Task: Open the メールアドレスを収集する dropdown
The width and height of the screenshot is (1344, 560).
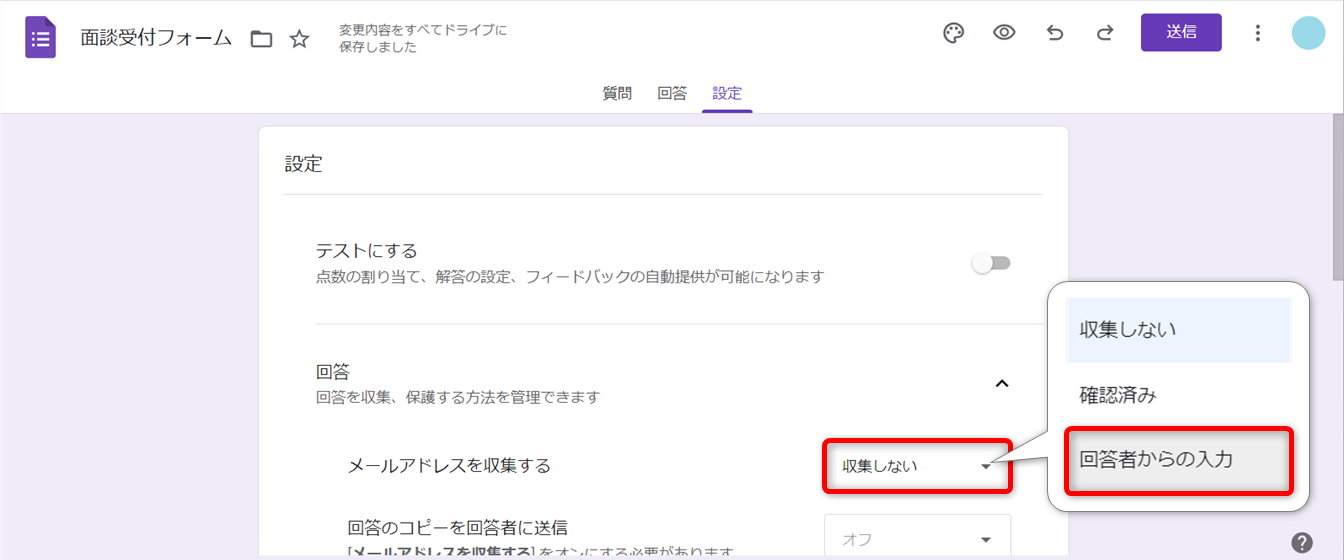Action: 917,466
